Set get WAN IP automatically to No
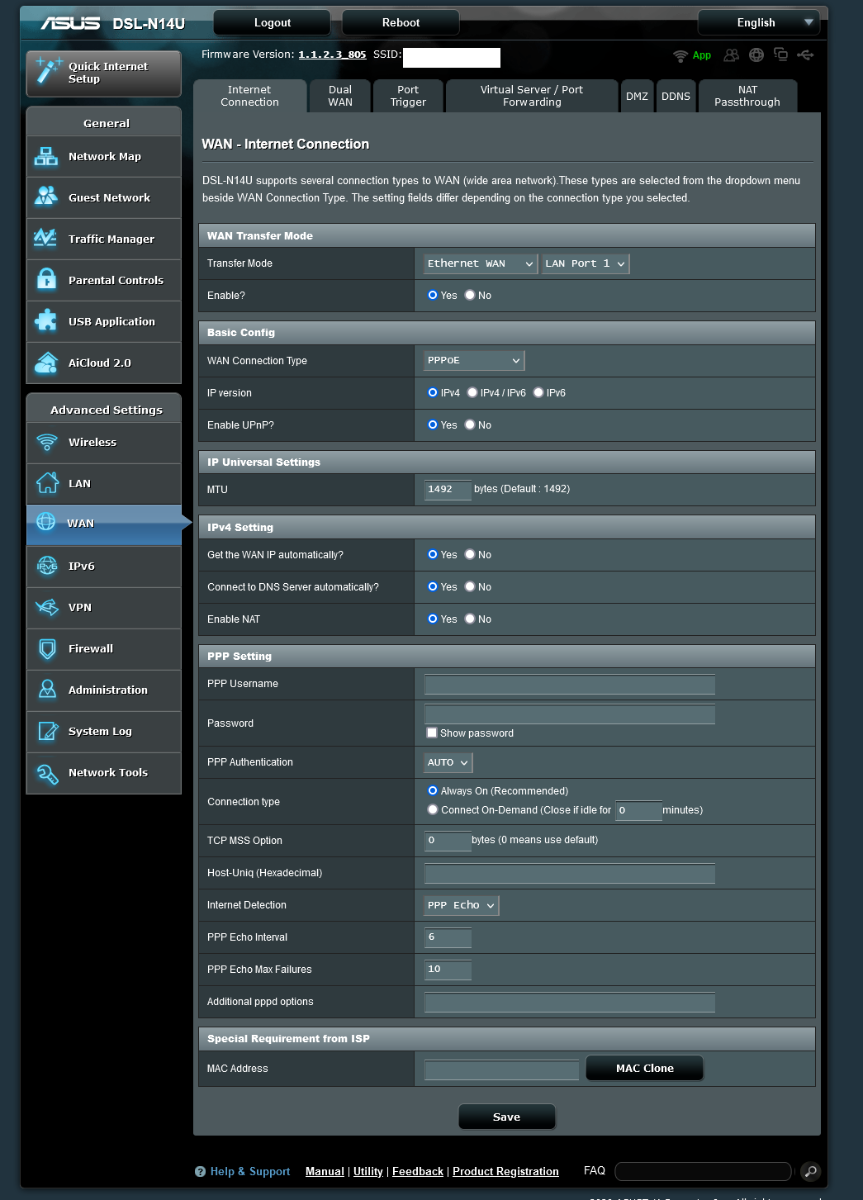The image size is (863, 1200). pos(470,554)
